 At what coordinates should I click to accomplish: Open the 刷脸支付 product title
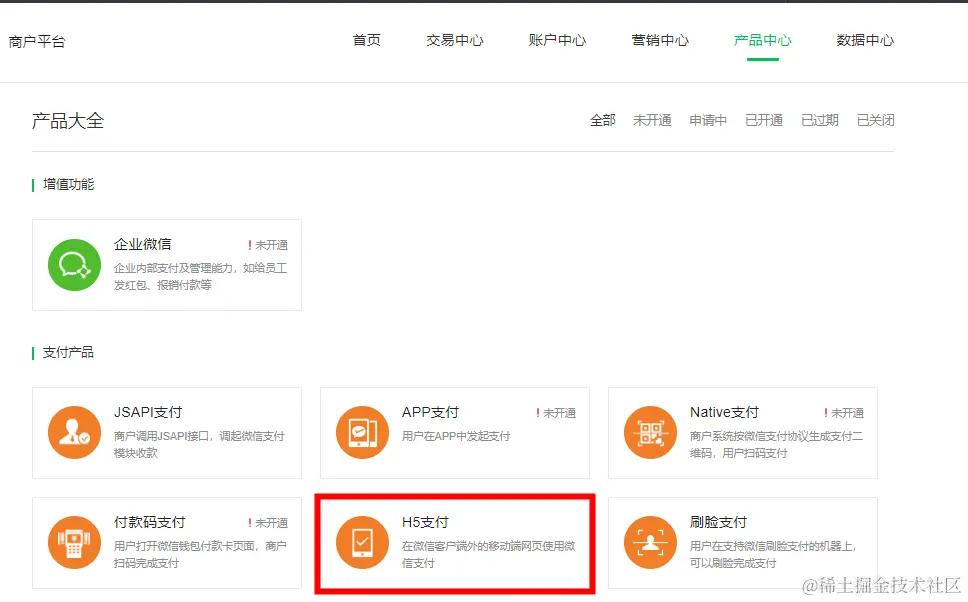click(718, 522)
